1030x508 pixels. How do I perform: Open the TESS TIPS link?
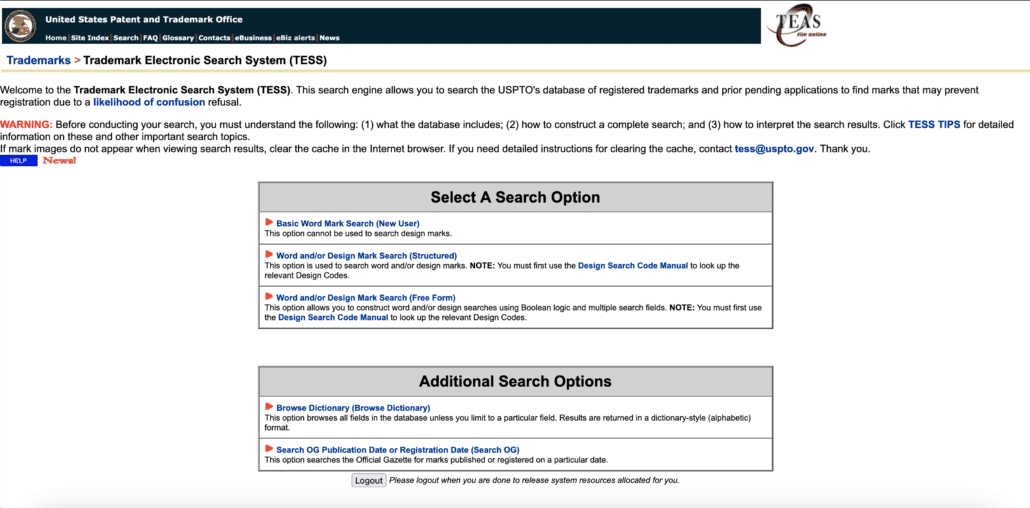934,124
